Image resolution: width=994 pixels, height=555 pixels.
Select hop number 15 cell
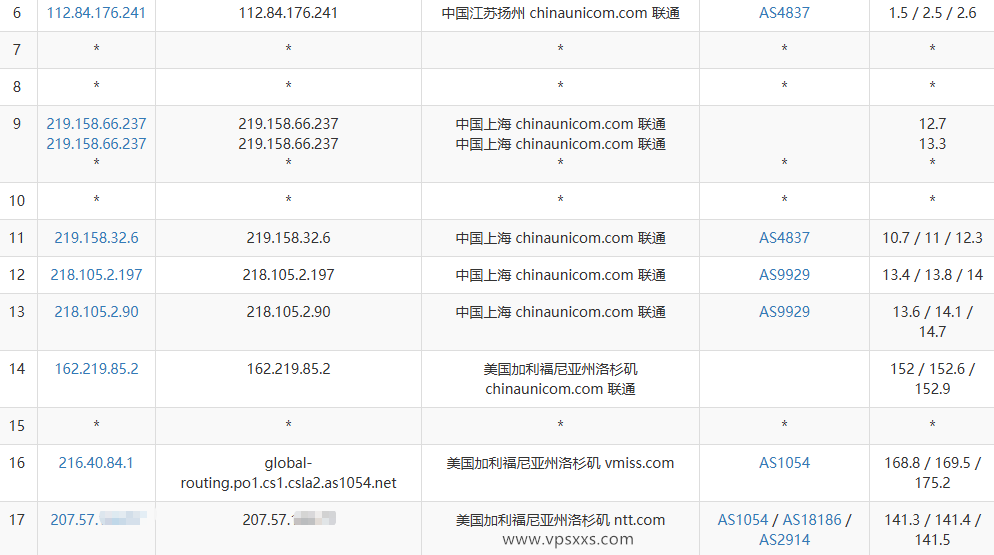tap(18, 426)
